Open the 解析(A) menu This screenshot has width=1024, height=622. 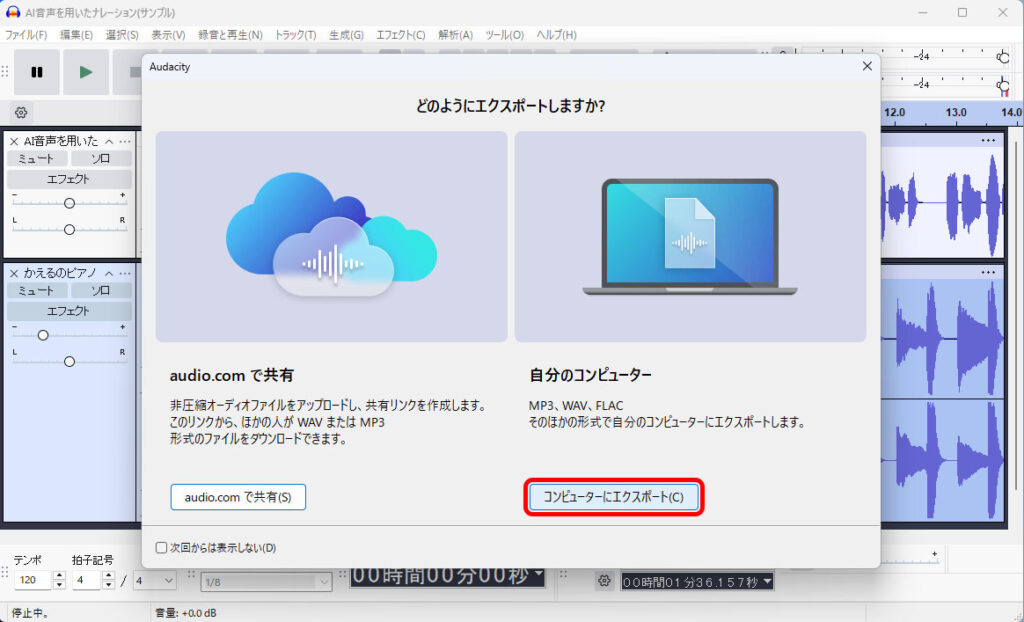[455, 35]
